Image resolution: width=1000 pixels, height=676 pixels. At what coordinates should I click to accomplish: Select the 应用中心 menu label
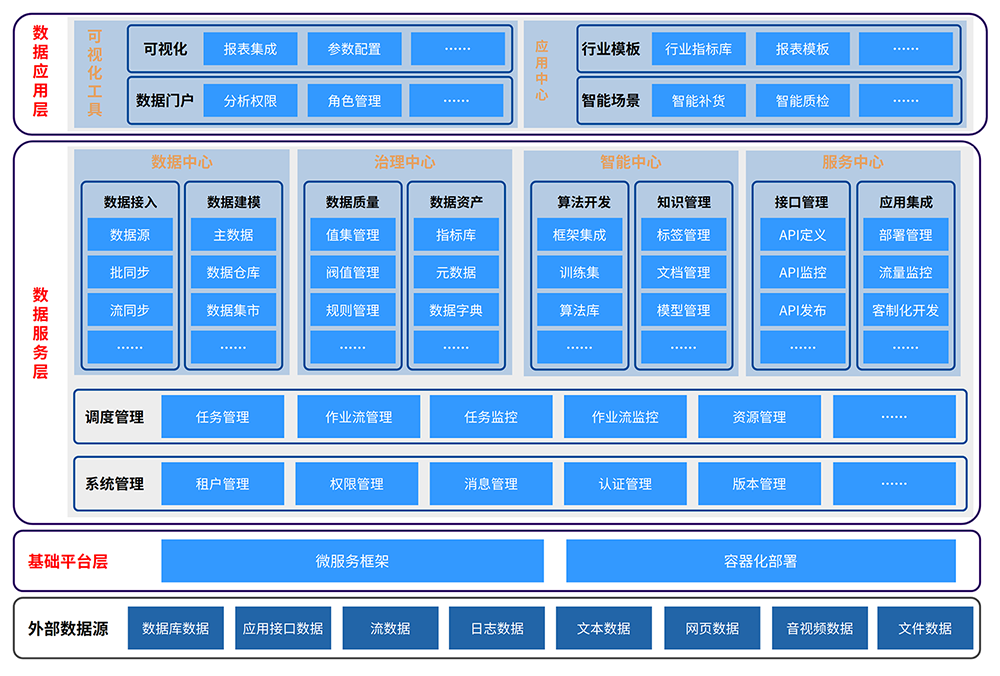[x=541, y=70]
